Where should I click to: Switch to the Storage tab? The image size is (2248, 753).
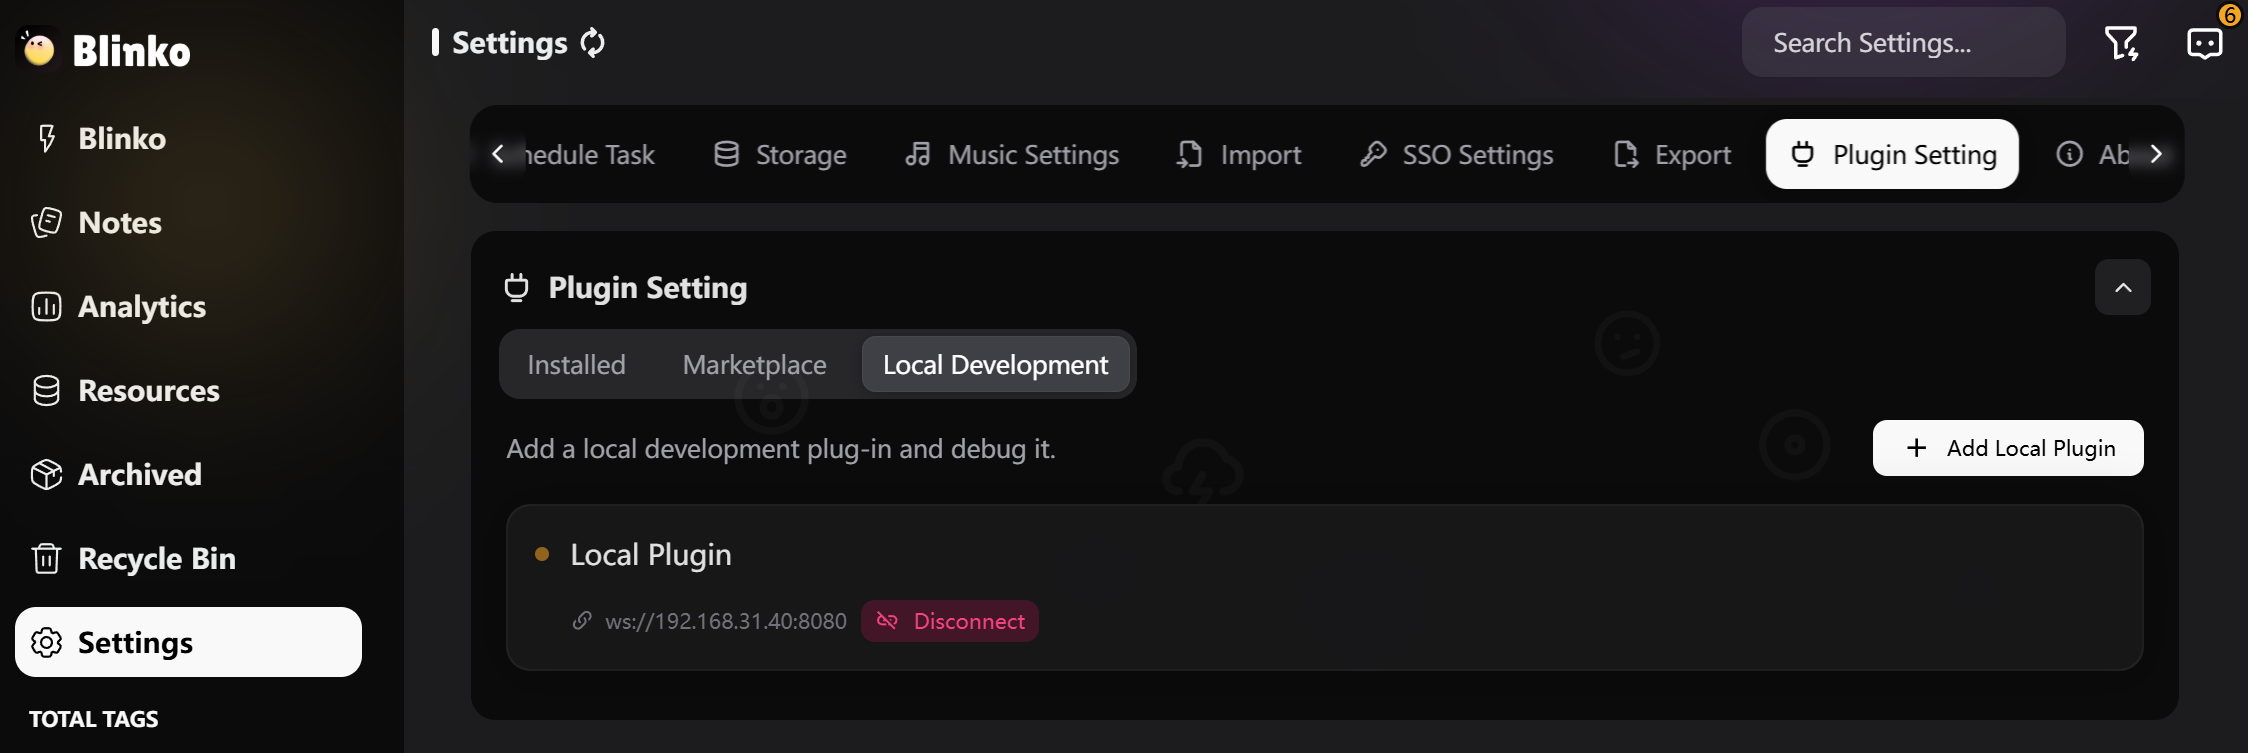tap(780, 154)
